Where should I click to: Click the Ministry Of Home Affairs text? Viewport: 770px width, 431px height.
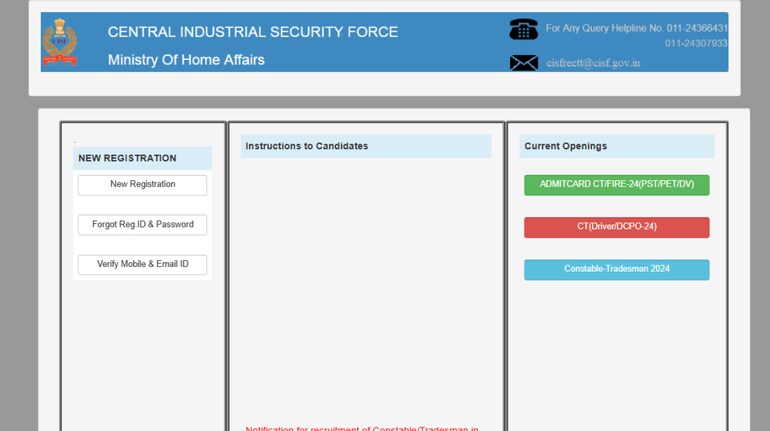[x=186, y=60]
